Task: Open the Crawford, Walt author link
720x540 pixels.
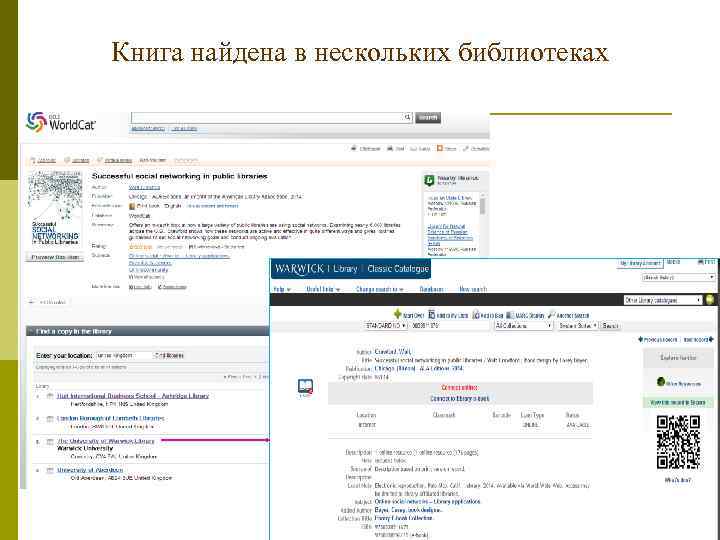Action: click(393, 352)
